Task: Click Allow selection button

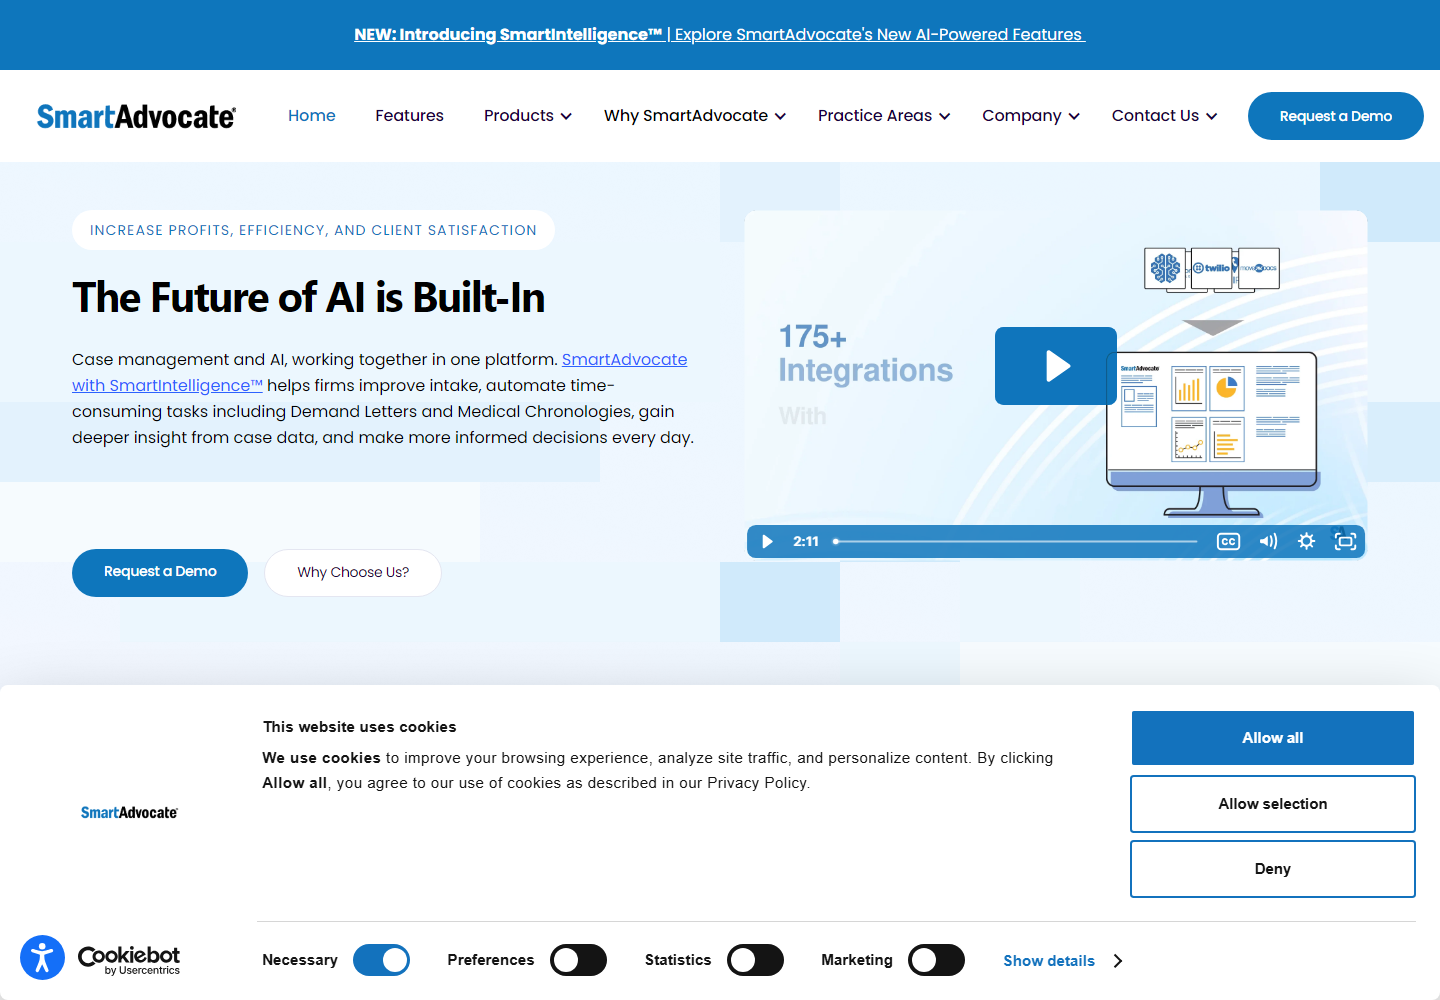Action: point(1273,804)
